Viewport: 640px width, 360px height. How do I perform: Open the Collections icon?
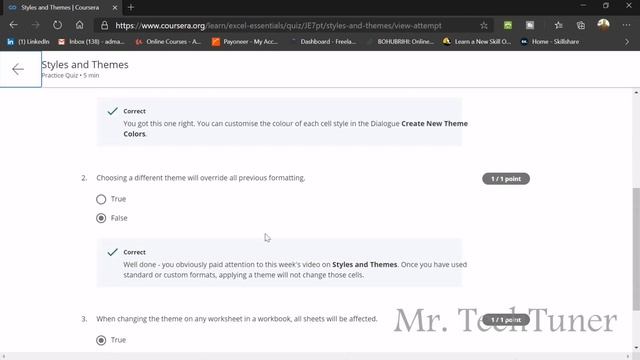pyautogui.click(x=581, y=25)
